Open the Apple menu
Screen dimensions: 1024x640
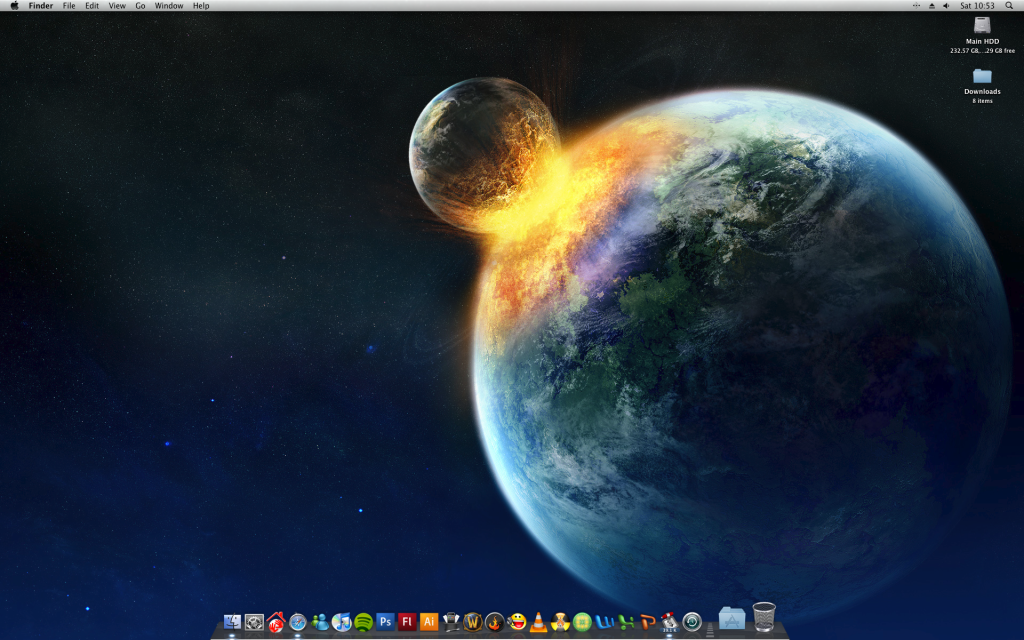pyautogui.click(x=14, y=6)
